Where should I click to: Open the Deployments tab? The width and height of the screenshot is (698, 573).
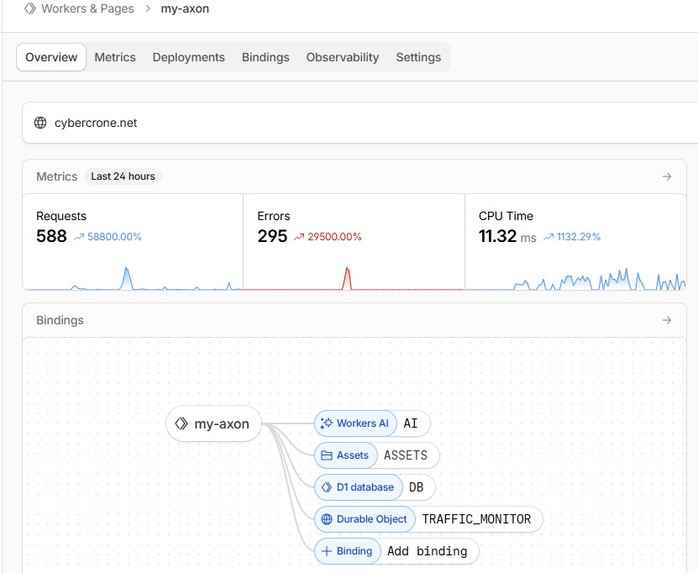[x=189, y=57]
